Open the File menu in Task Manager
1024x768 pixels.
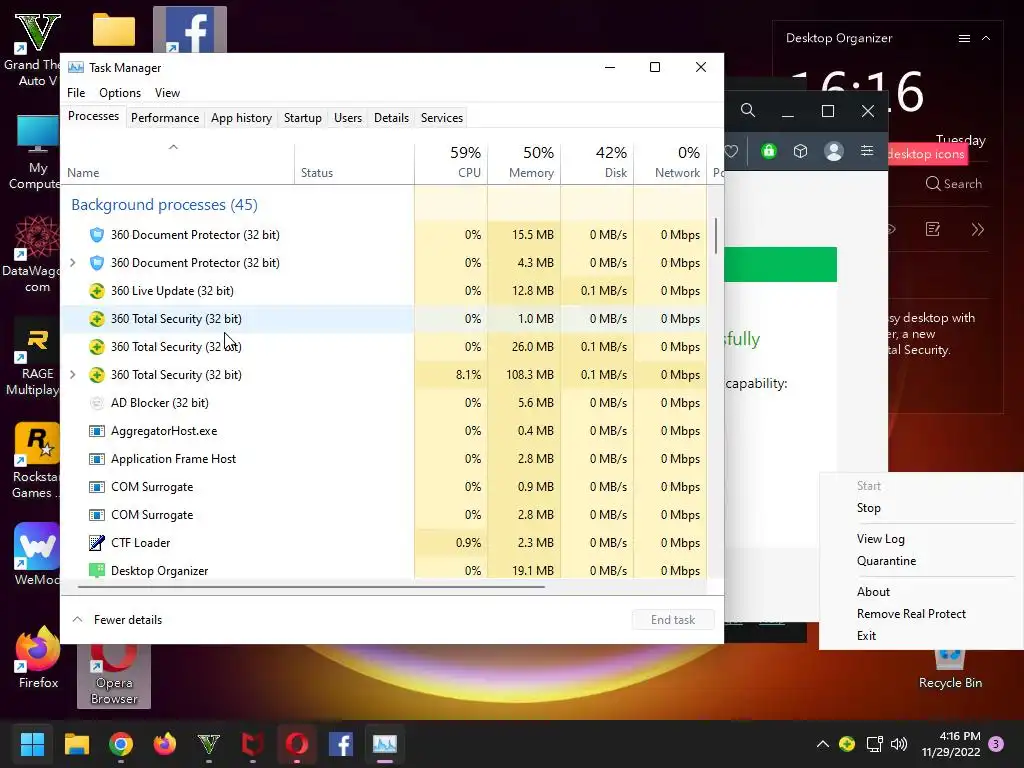click(x=76, y=93)
